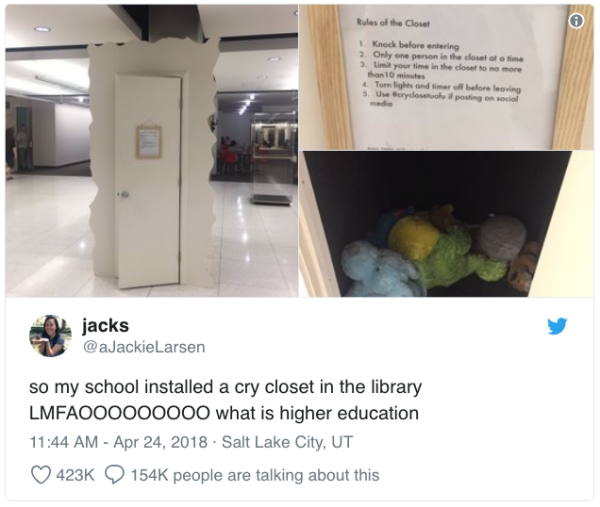
Task: Click the 423K likes count
Action: (75, 475)
